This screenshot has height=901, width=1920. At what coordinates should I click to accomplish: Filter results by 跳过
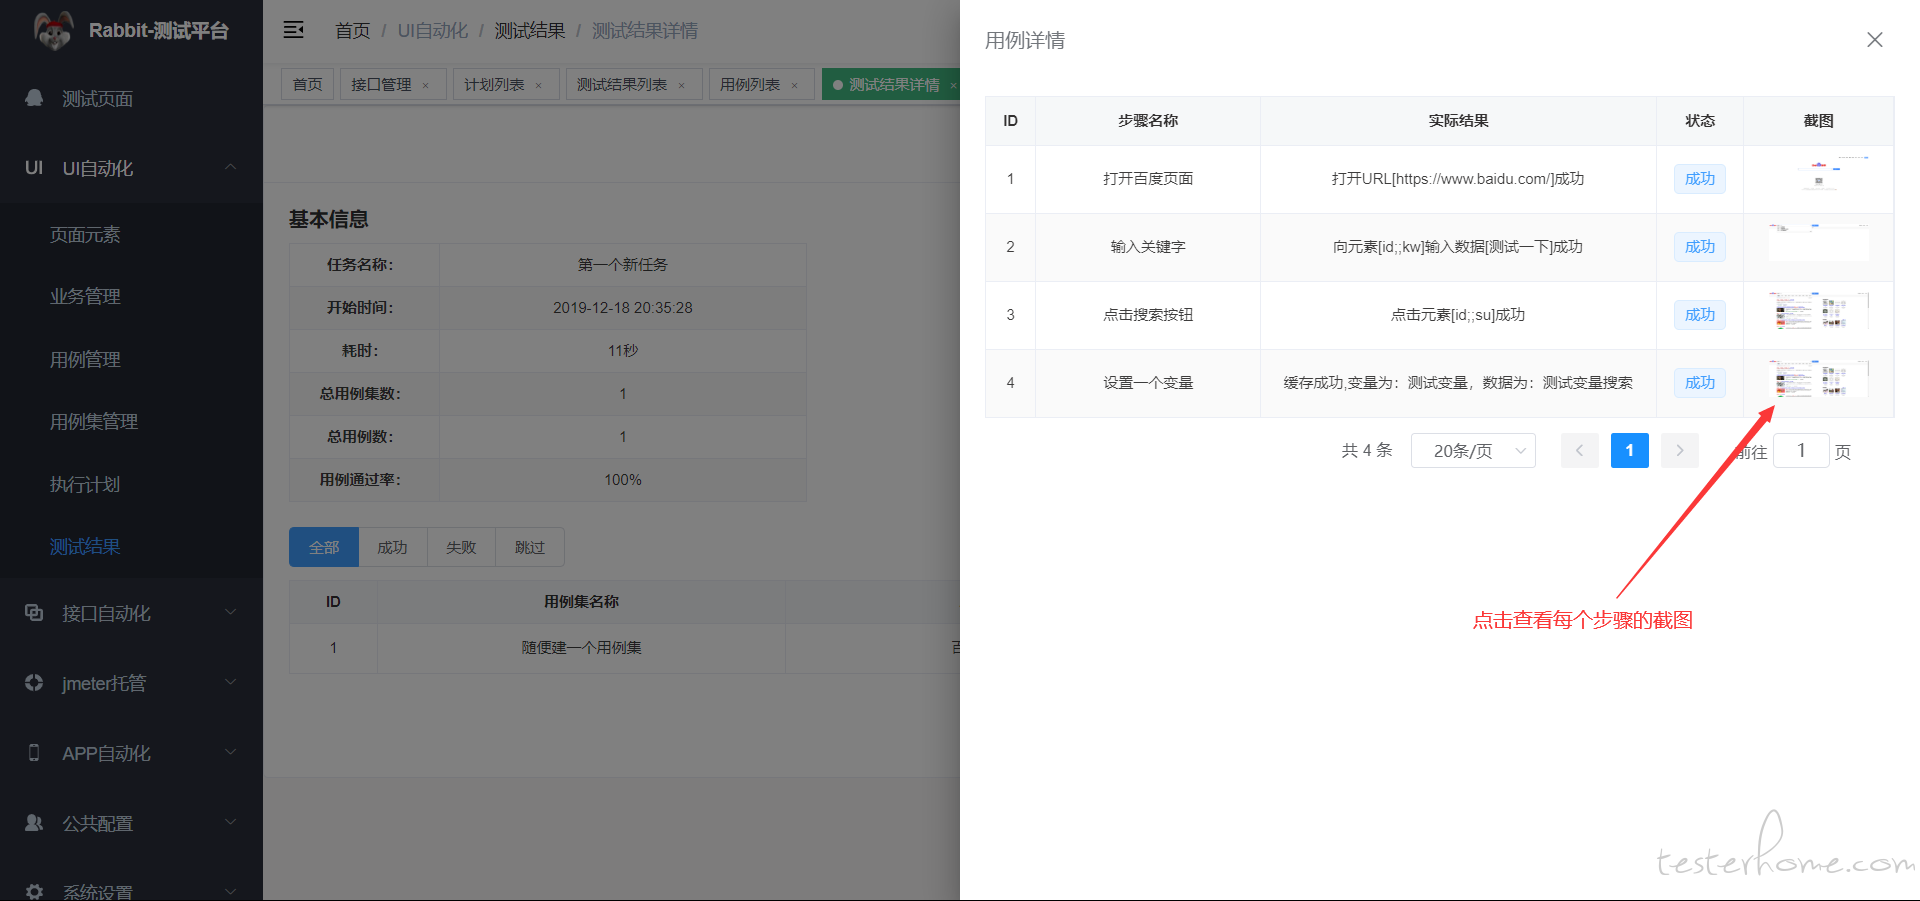pos(530,547)
